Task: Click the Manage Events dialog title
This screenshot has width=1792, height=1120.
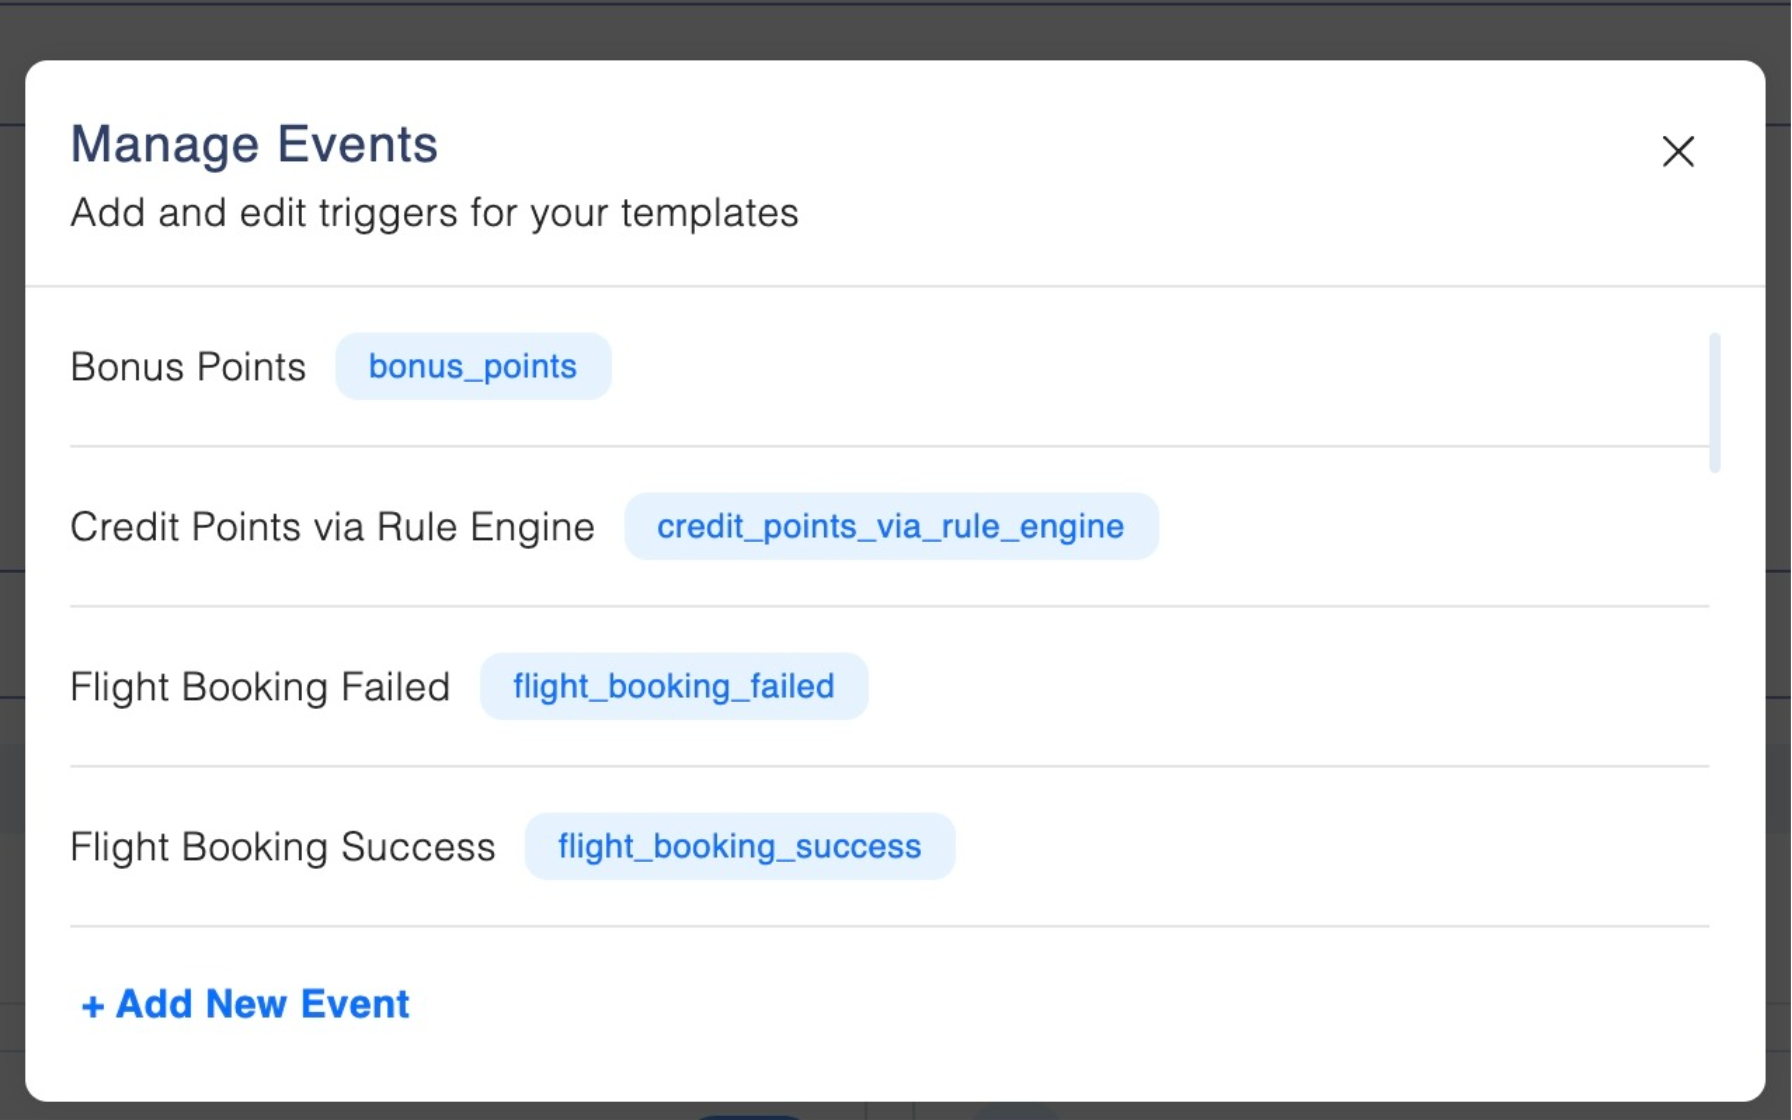Action: point(254,144)
